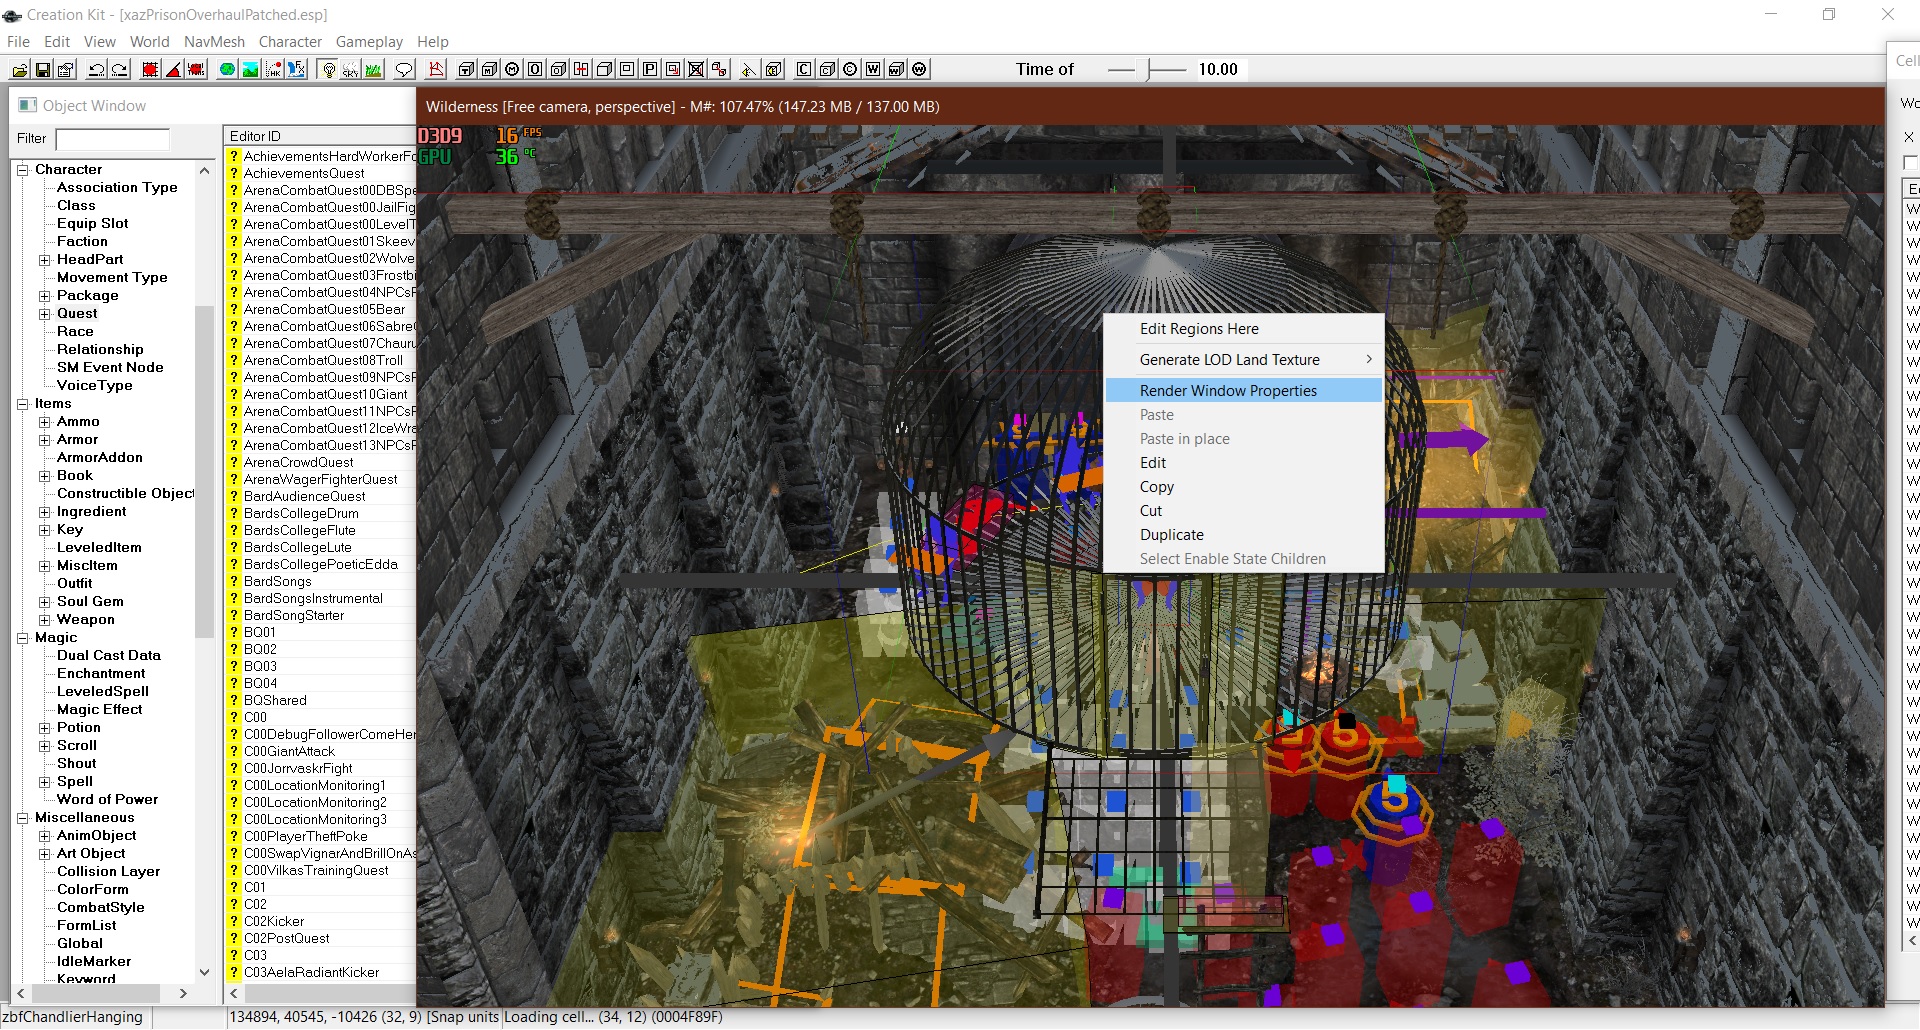Viewport: 1920px width, 1030px height.
Task: Collapse the Magic tree category
Action: (x=22, y=638)
